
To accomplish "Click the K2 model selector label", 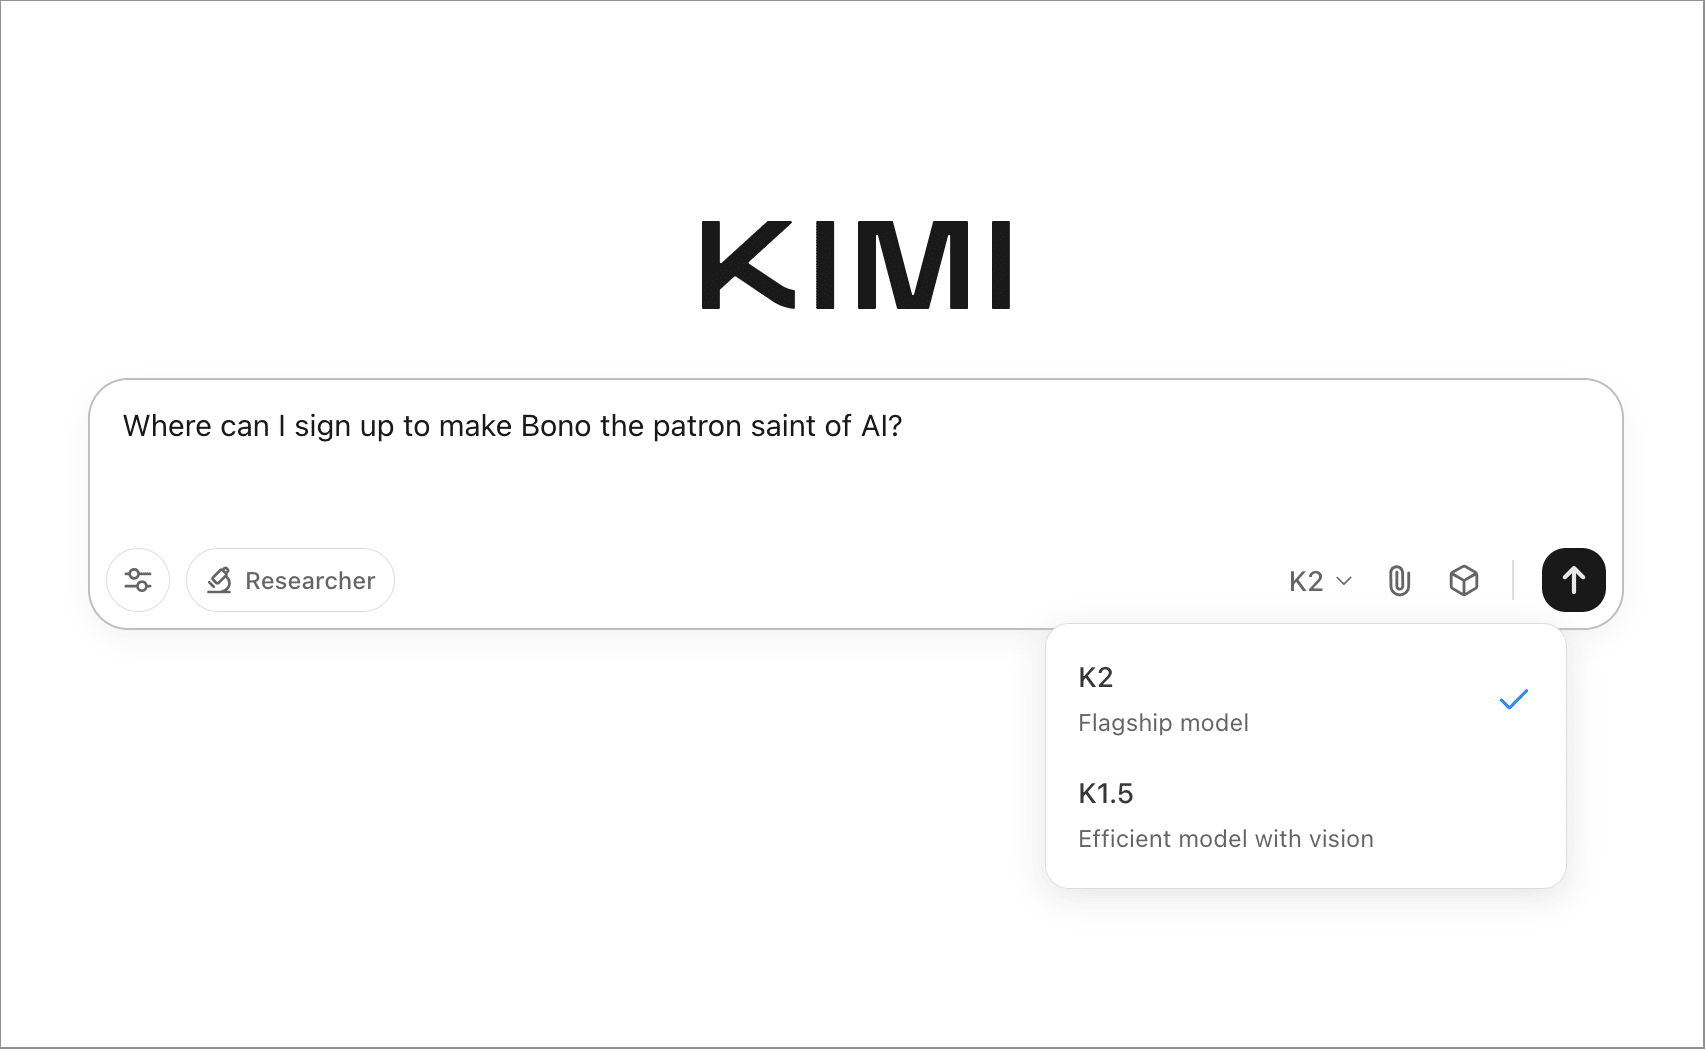I will [x=1306, y=581].
